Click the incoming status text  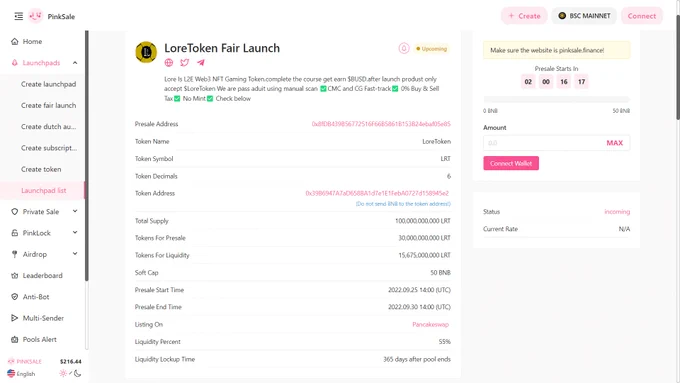point(617,212)
